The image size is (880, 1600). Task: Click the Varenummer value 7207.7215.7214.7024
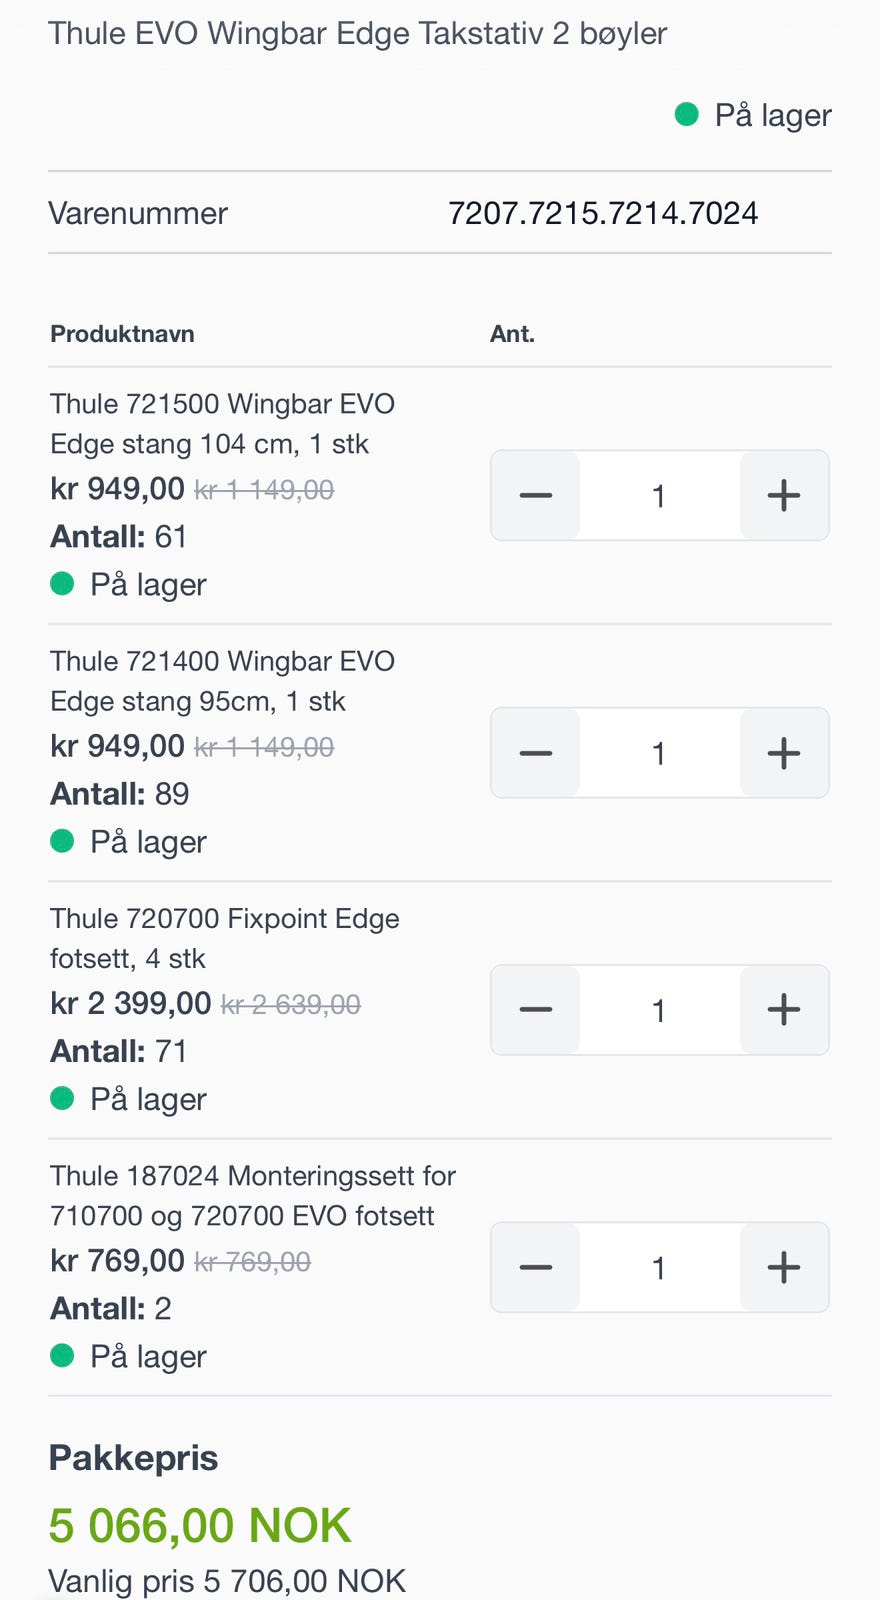(602, 213)
